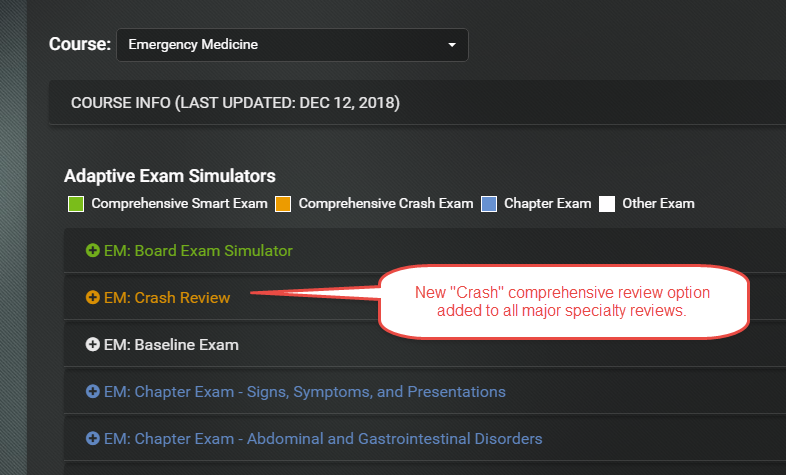Open the Course dropdown arrow

point(452,45)
